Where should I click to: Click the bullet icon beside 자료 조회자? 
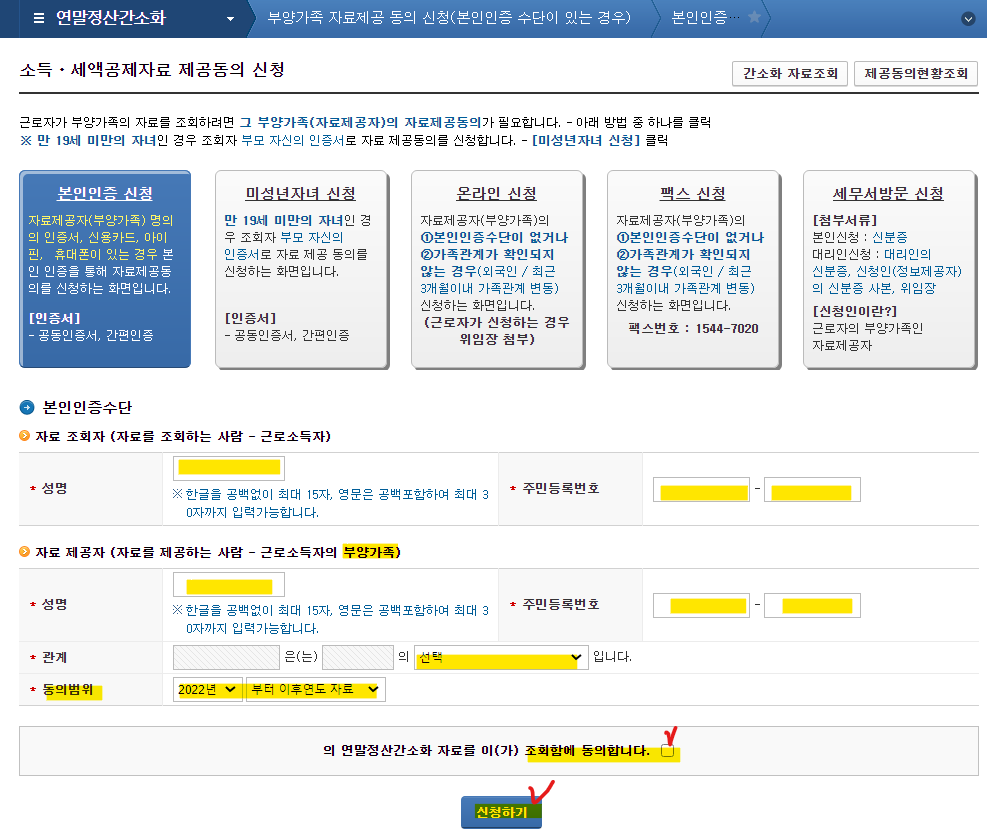(x=25, y=437)
